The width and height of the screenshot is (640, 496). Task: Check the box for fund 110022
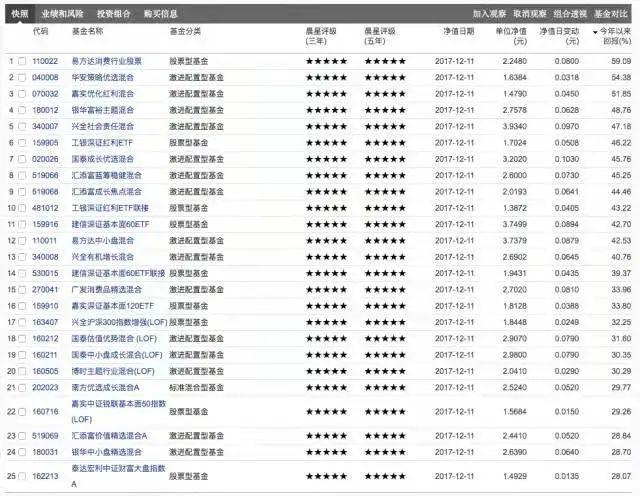(x=22, y=61)
